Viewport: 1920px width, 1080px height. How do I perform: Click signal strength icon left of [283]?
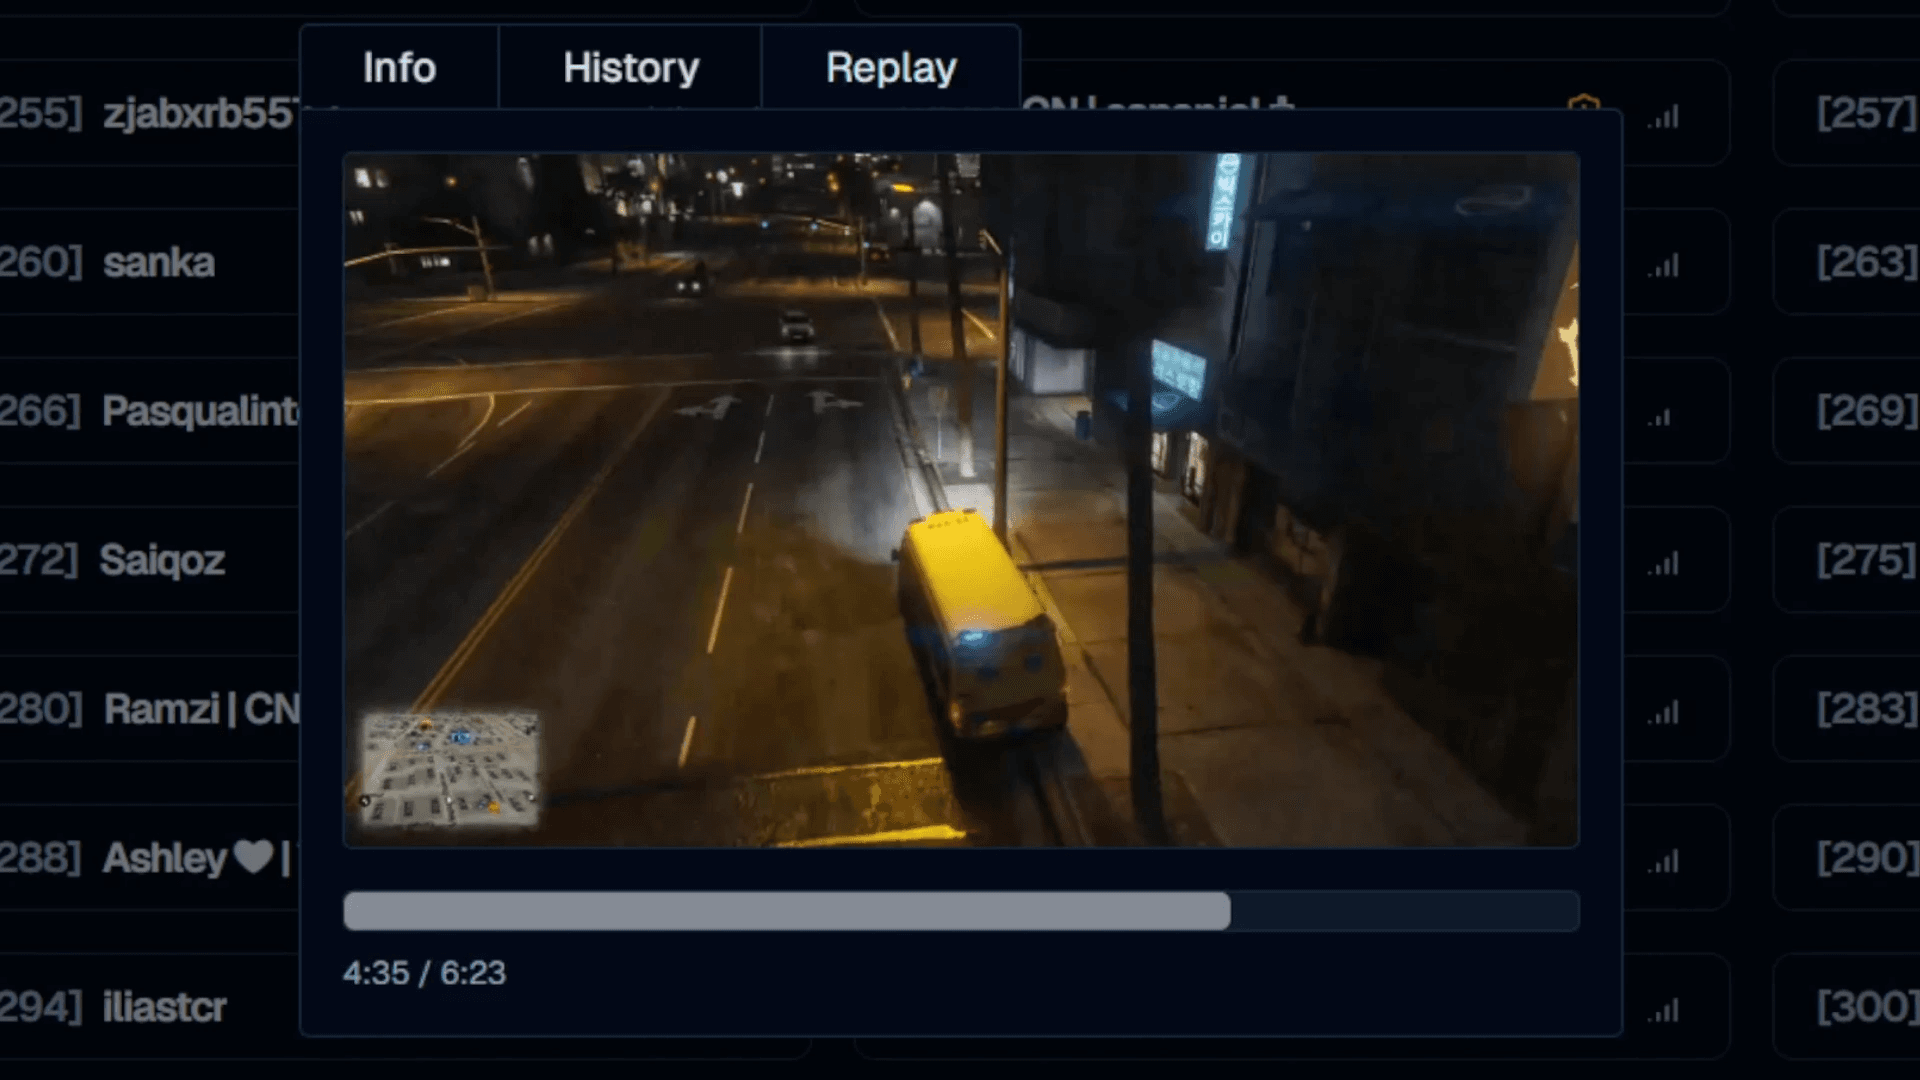point(1664,713)
